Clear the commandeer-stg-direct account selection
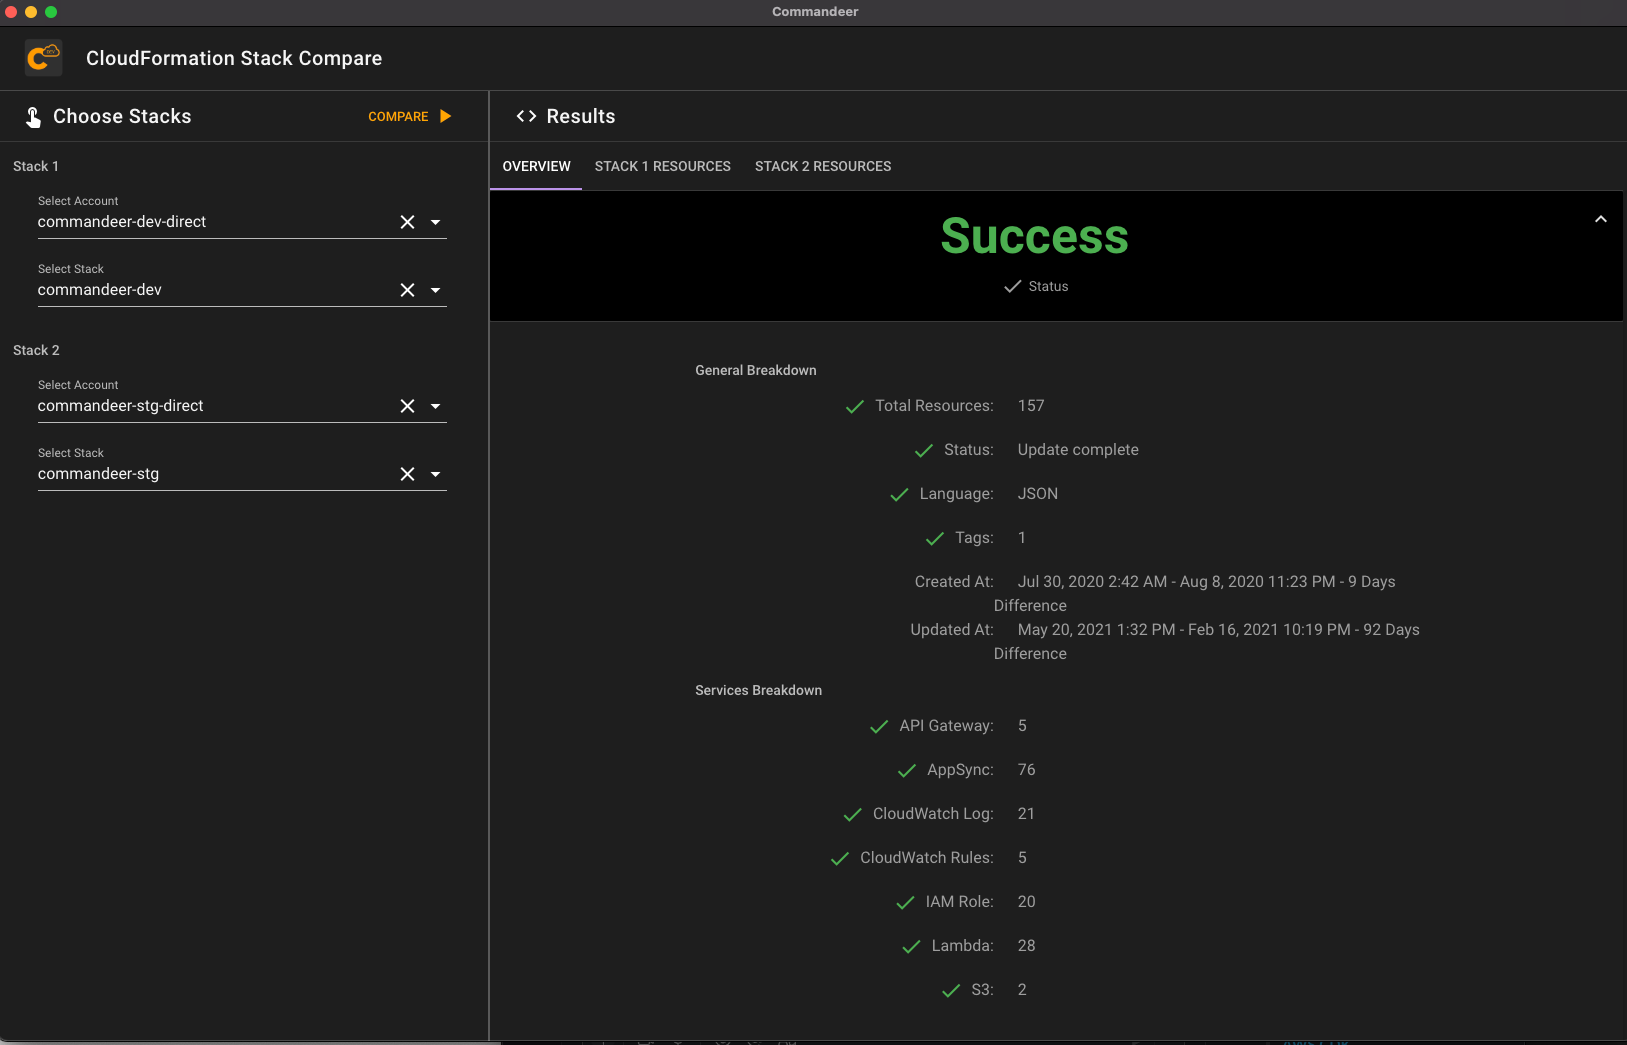This screenshot has height=1045, width=1627. point(407,406)
